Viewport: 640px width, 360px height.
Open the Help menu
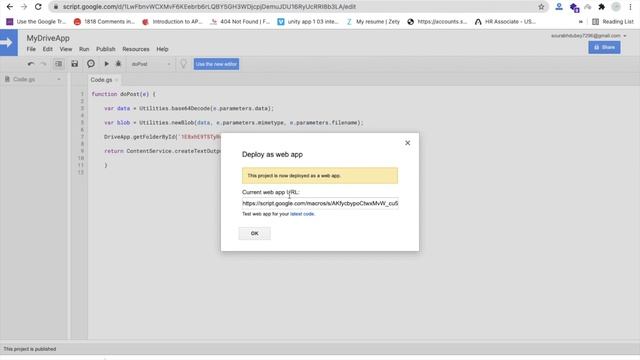162,49
